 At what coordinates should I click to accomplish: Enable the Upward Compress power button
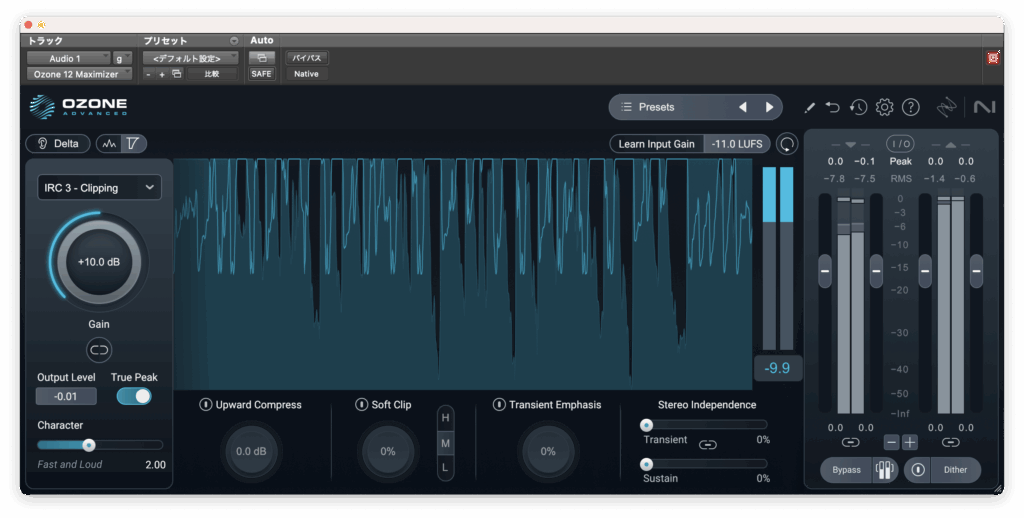point(206,405)
